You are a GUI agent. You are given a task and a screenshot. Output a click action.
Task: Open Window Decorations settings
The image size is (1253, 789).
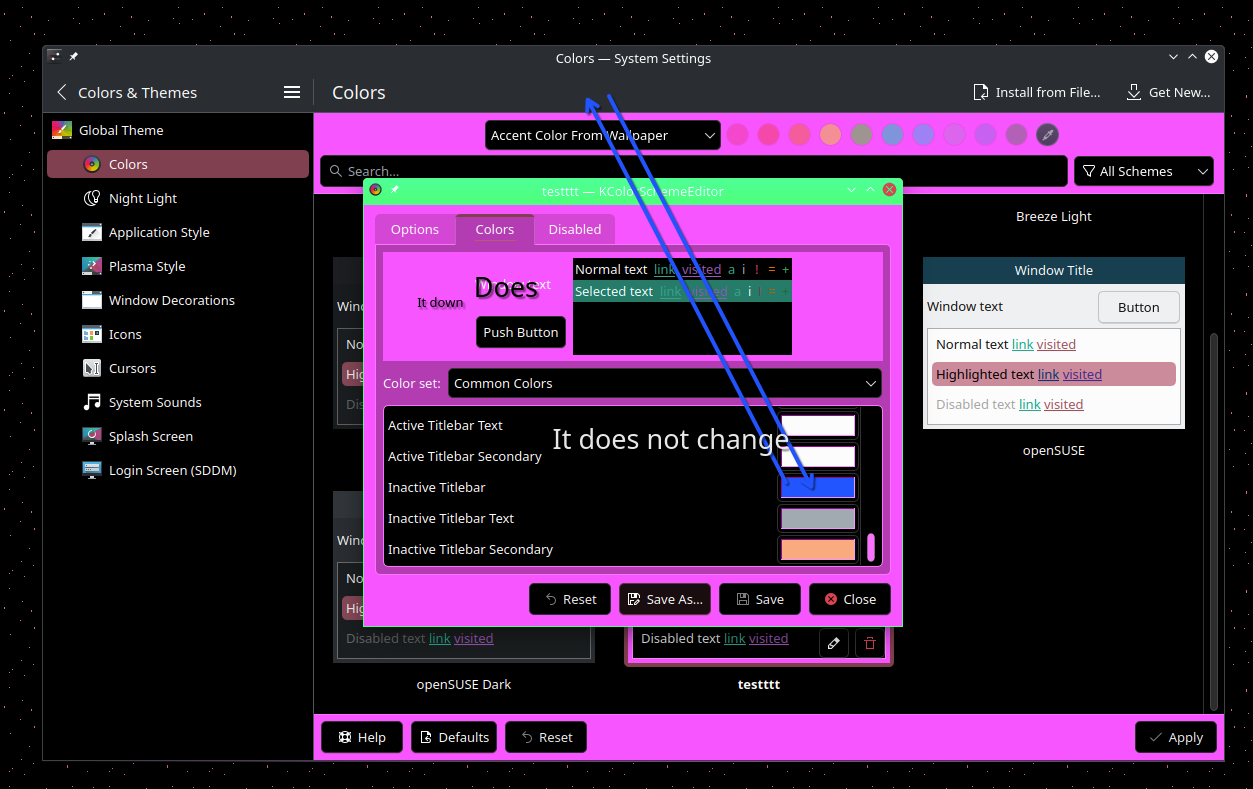(x=178, y=300)
